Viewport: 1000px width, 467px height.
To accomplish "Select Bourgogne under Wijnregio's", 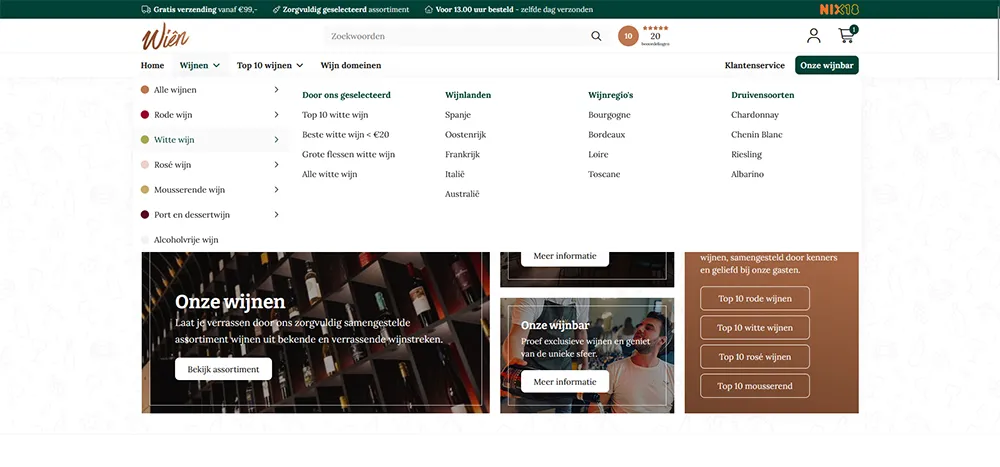I will coord(609,115).
